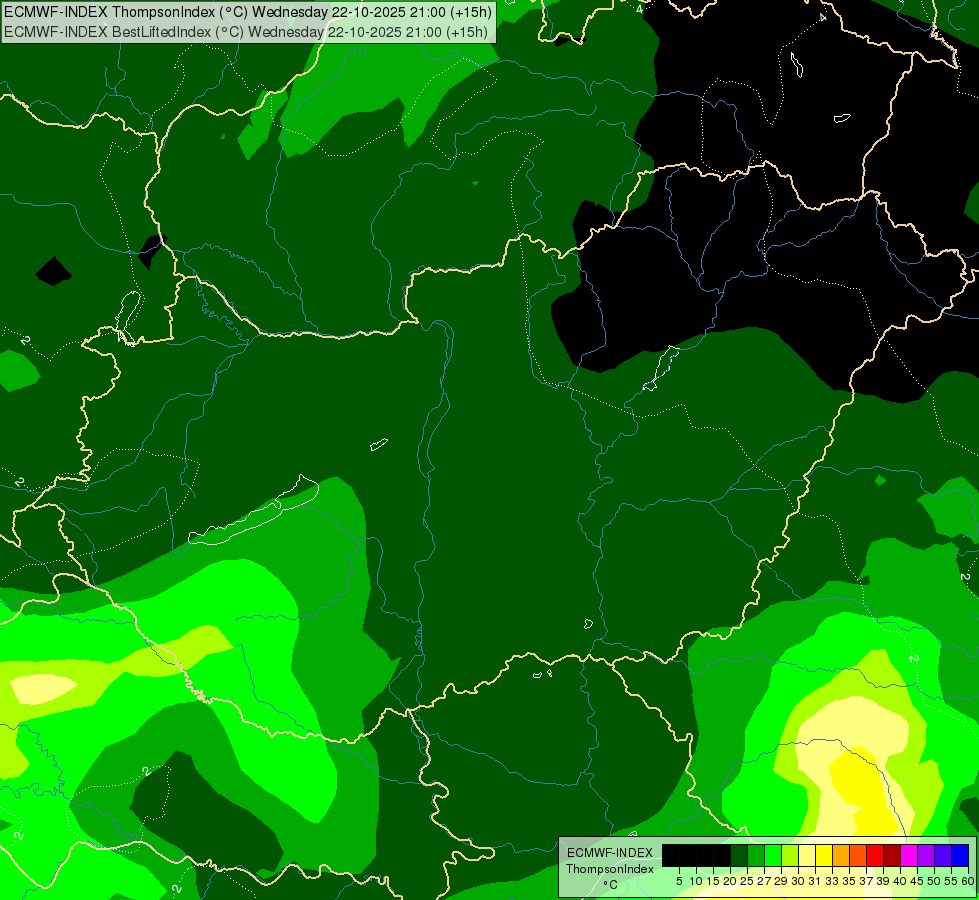Select the dark green 20-25 legend swatch
979x900 pixels.
[x=739, y=855]
